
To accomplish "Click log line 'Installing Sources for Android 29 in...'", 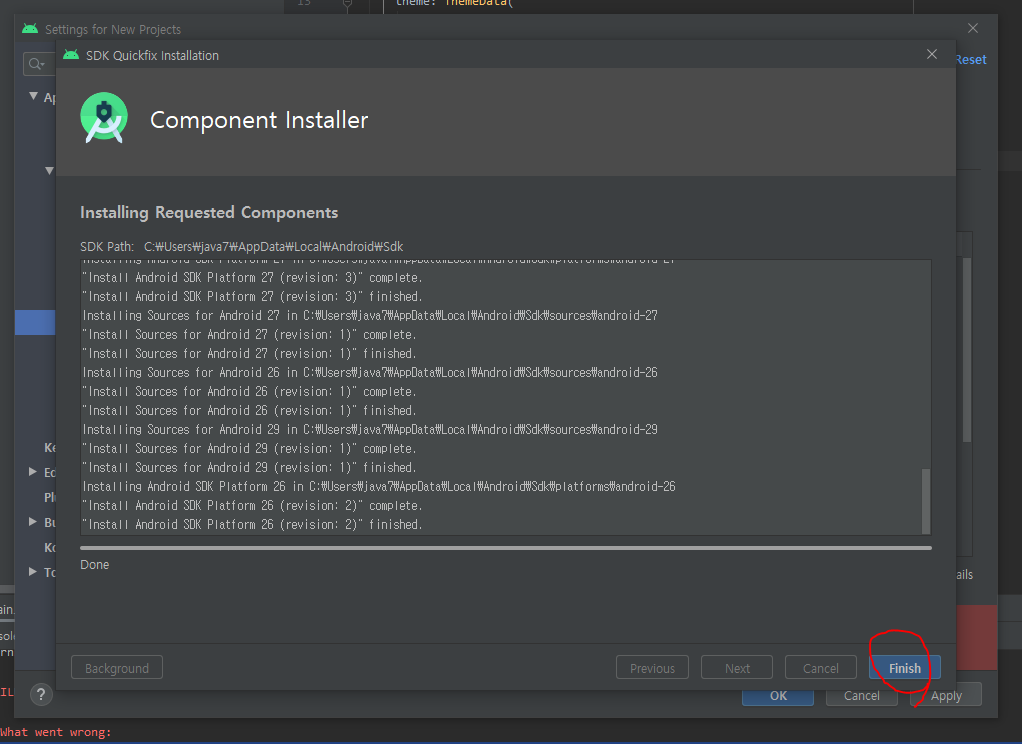I will [370, 430].
